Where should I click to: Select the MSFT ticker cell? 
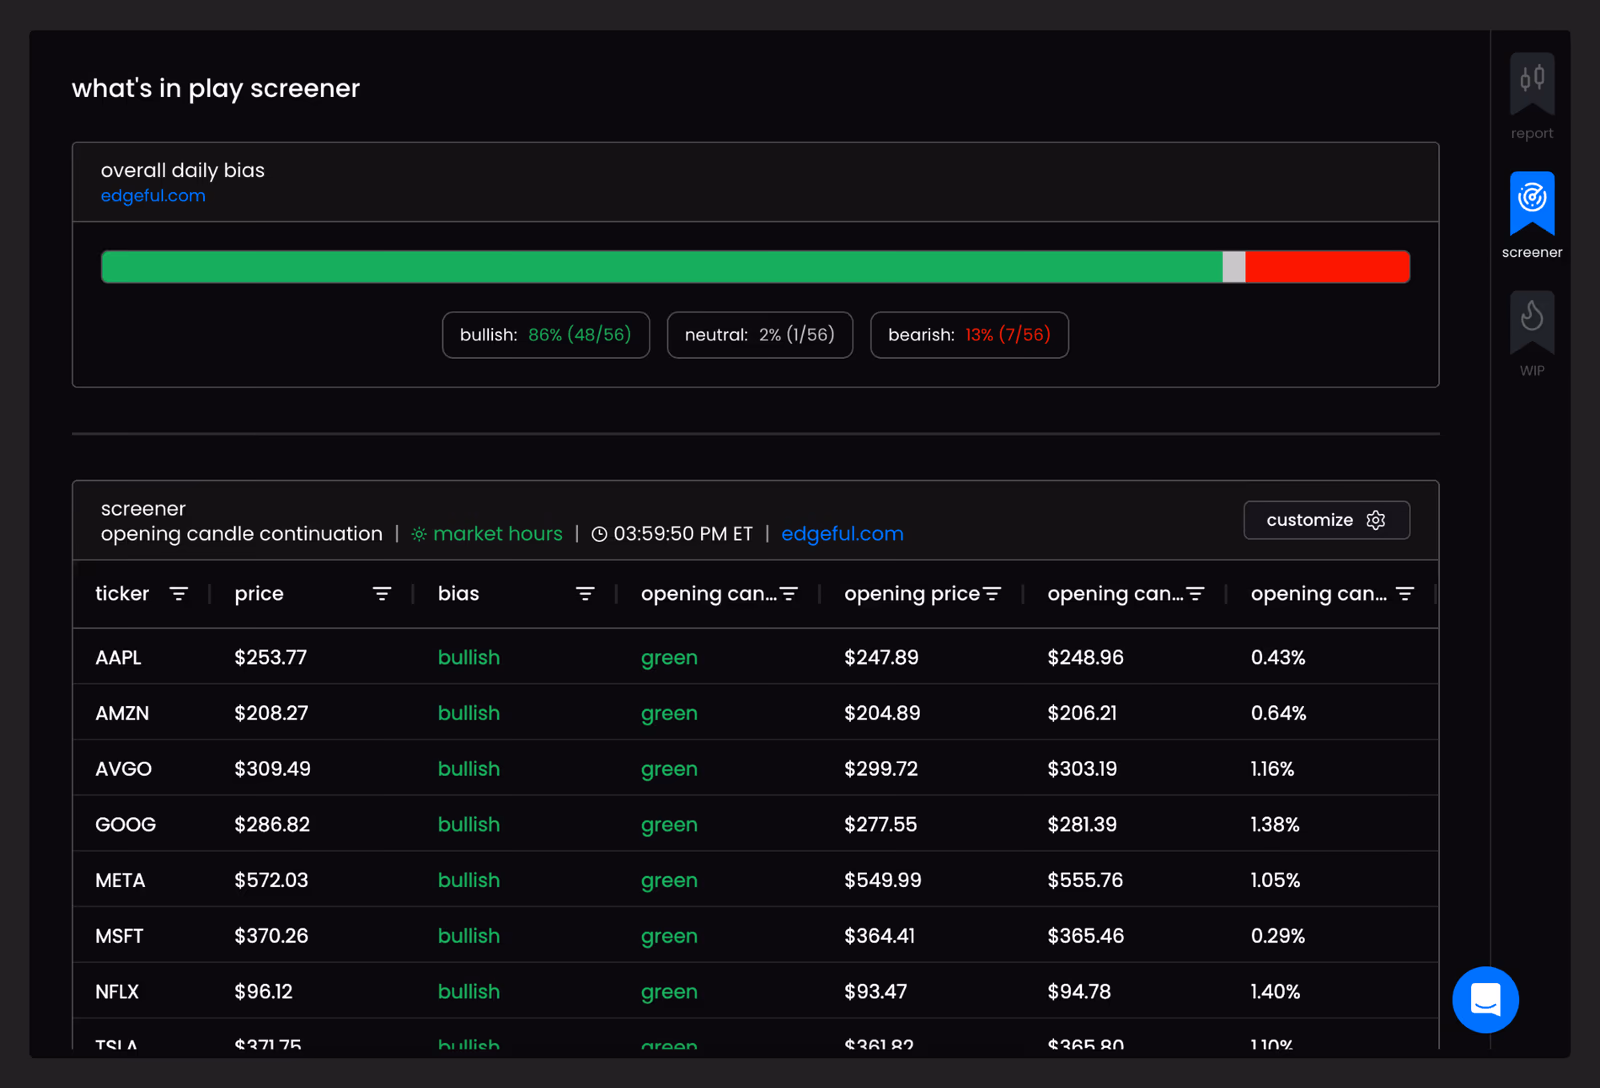pyautogui.click(x=119, y=936)
